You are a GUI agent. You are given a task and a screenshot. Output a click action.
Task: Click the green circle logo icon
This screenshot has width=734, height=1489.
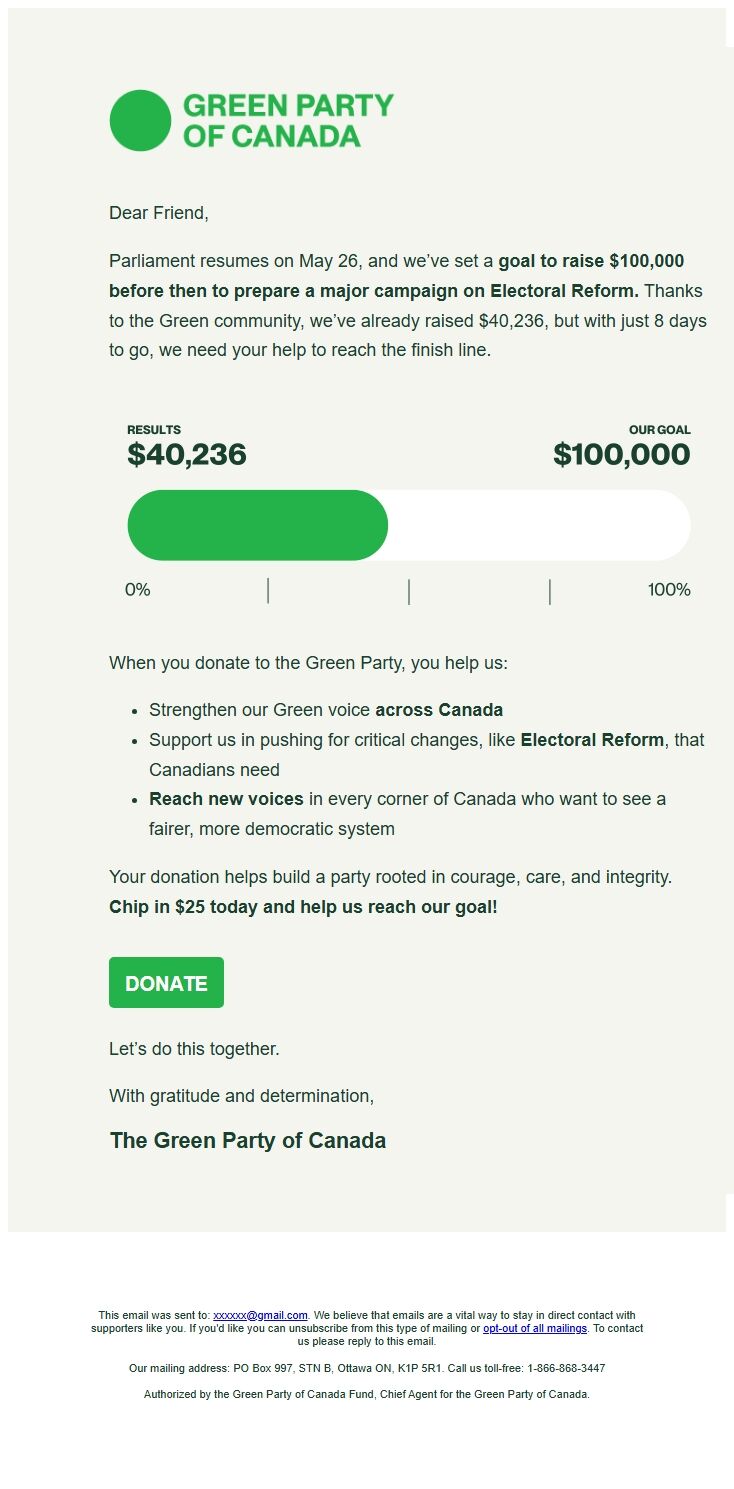pos(140,120)
